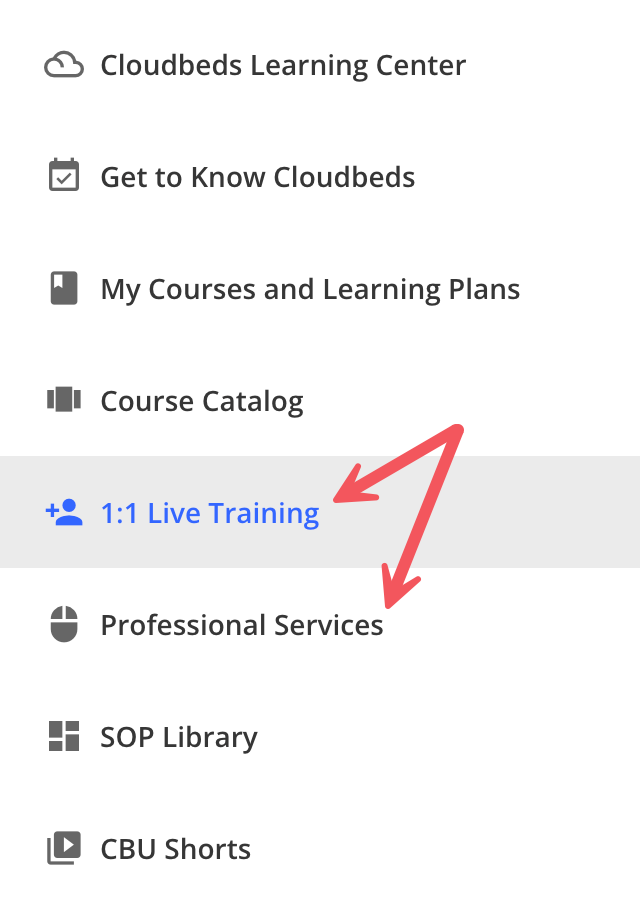Click the cloud icon beside Cloudbeds Learning Center
Image resolution: width=640 pixels, height=910 pixels.
(x=64, y=66)
